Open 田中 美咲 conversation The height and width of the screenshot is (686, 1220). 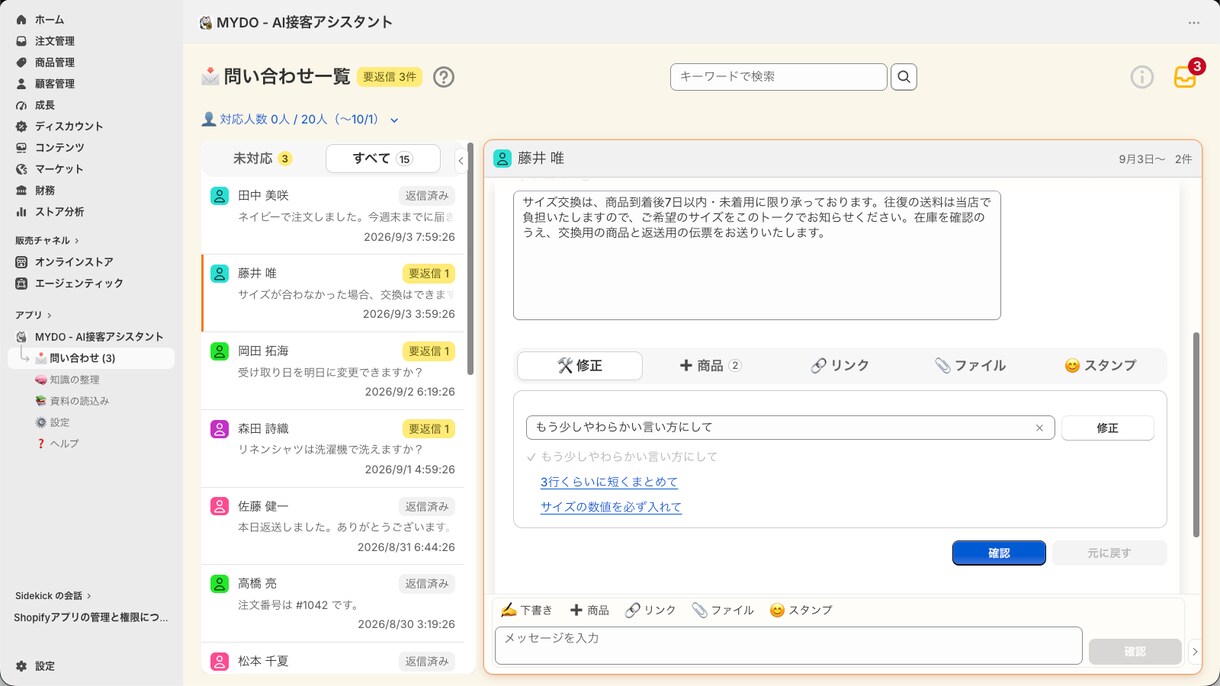pyautogui.click(x=333, y=216)
